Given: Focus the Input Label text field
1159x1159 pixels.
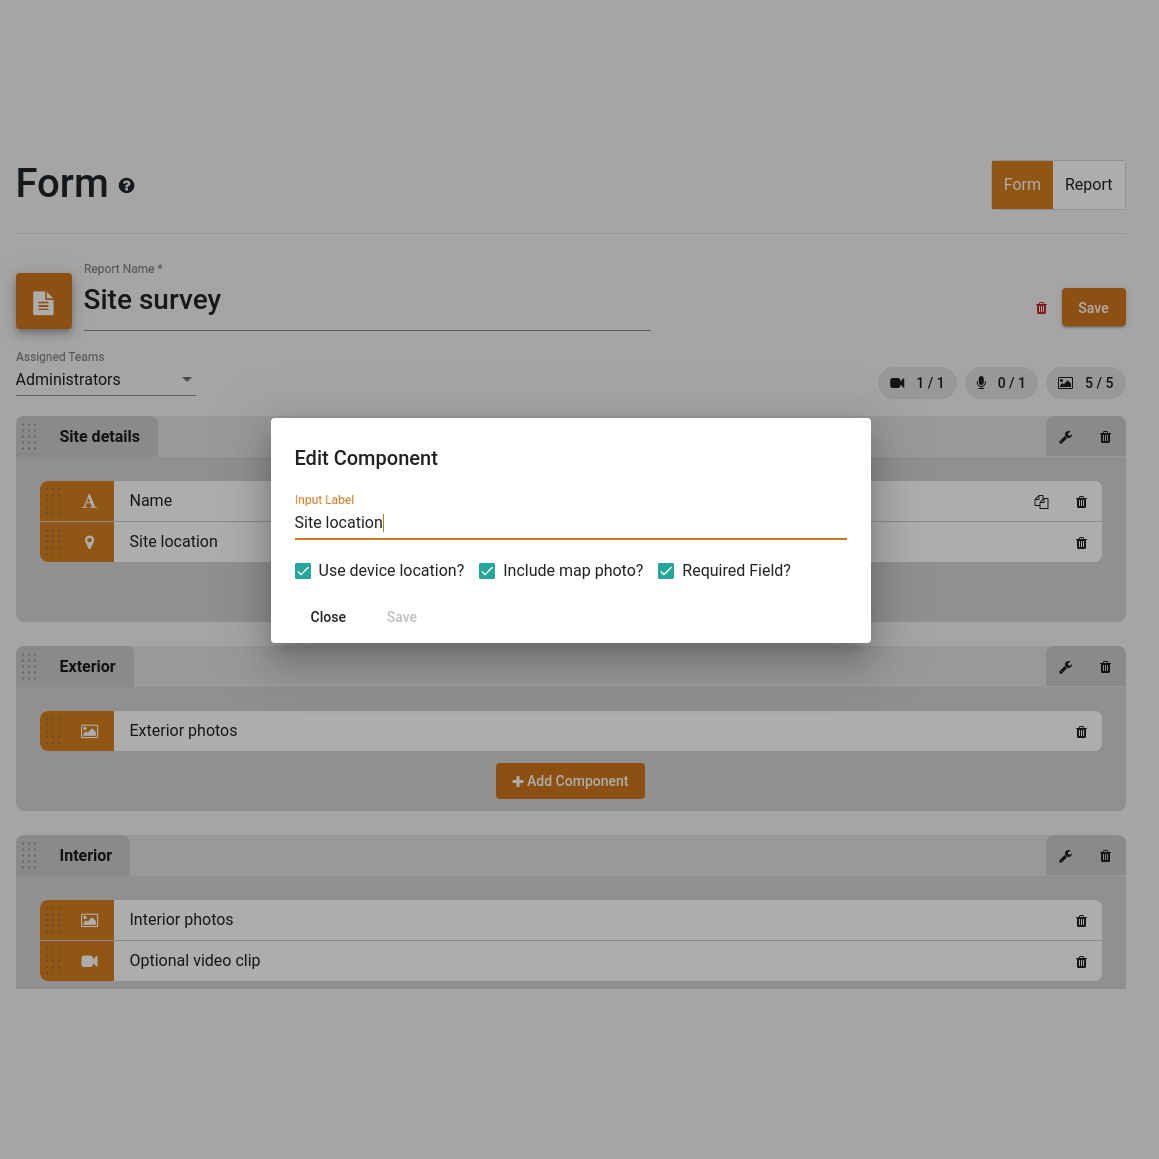Looking at the screenshot, I should [x=570, y=523].
